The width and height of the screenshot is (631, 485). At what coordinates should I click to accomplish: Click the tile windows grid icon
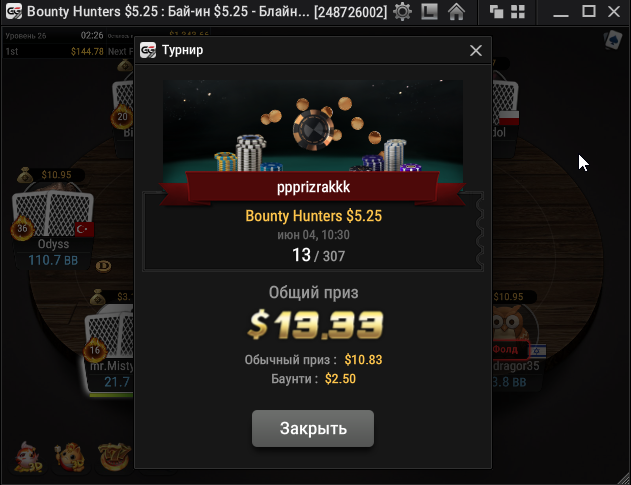point(518,12)
